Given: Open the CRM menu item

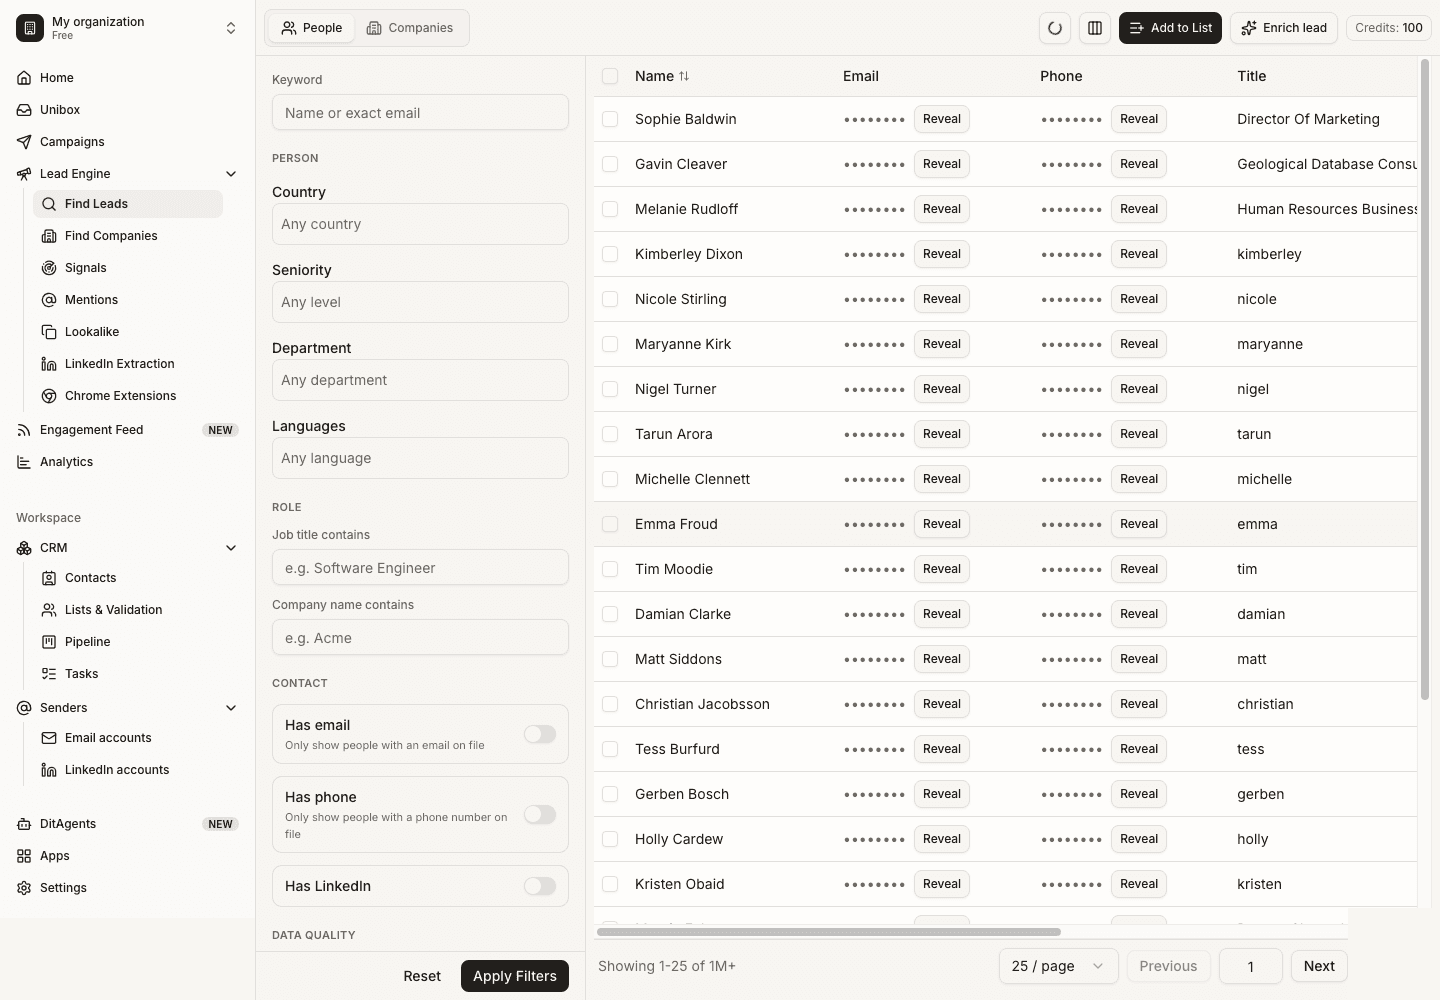Looking at the screenshot, I should (128, 548).
